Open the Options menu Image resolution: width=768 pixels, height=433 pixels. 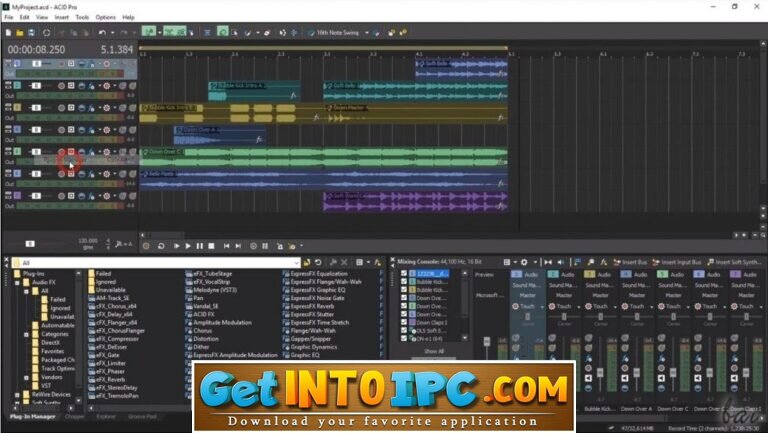click(106, 17)
